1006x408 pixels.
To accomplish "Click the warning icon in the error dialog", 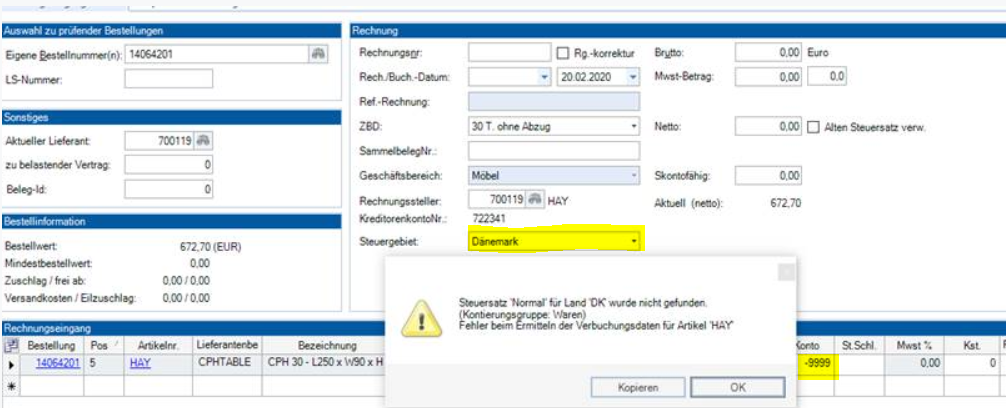I will pyautogui.click(x=420, y=317).
